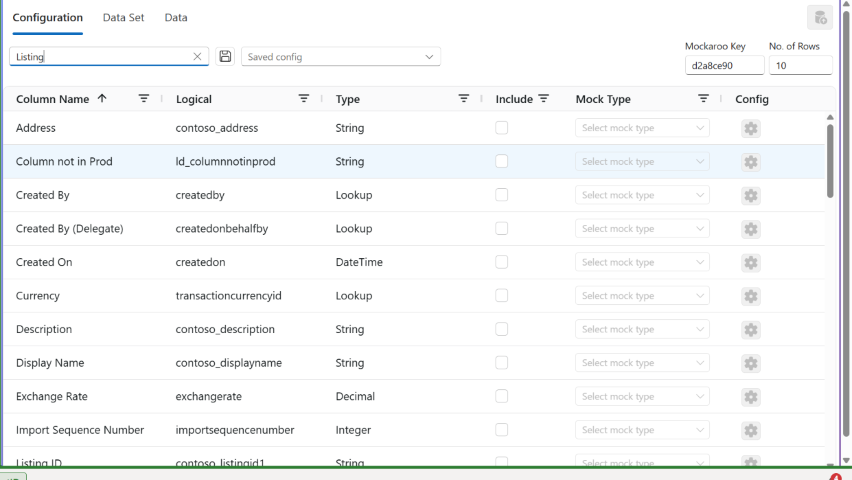This screenshot has height=480, width=852.
Task: Select the DateTime type cell
Action: [359, 262]
